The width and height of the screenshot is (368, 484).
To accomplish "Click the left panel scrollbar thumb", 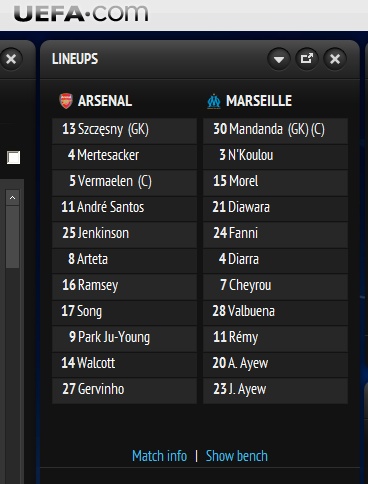I will (x=13, y=237).
